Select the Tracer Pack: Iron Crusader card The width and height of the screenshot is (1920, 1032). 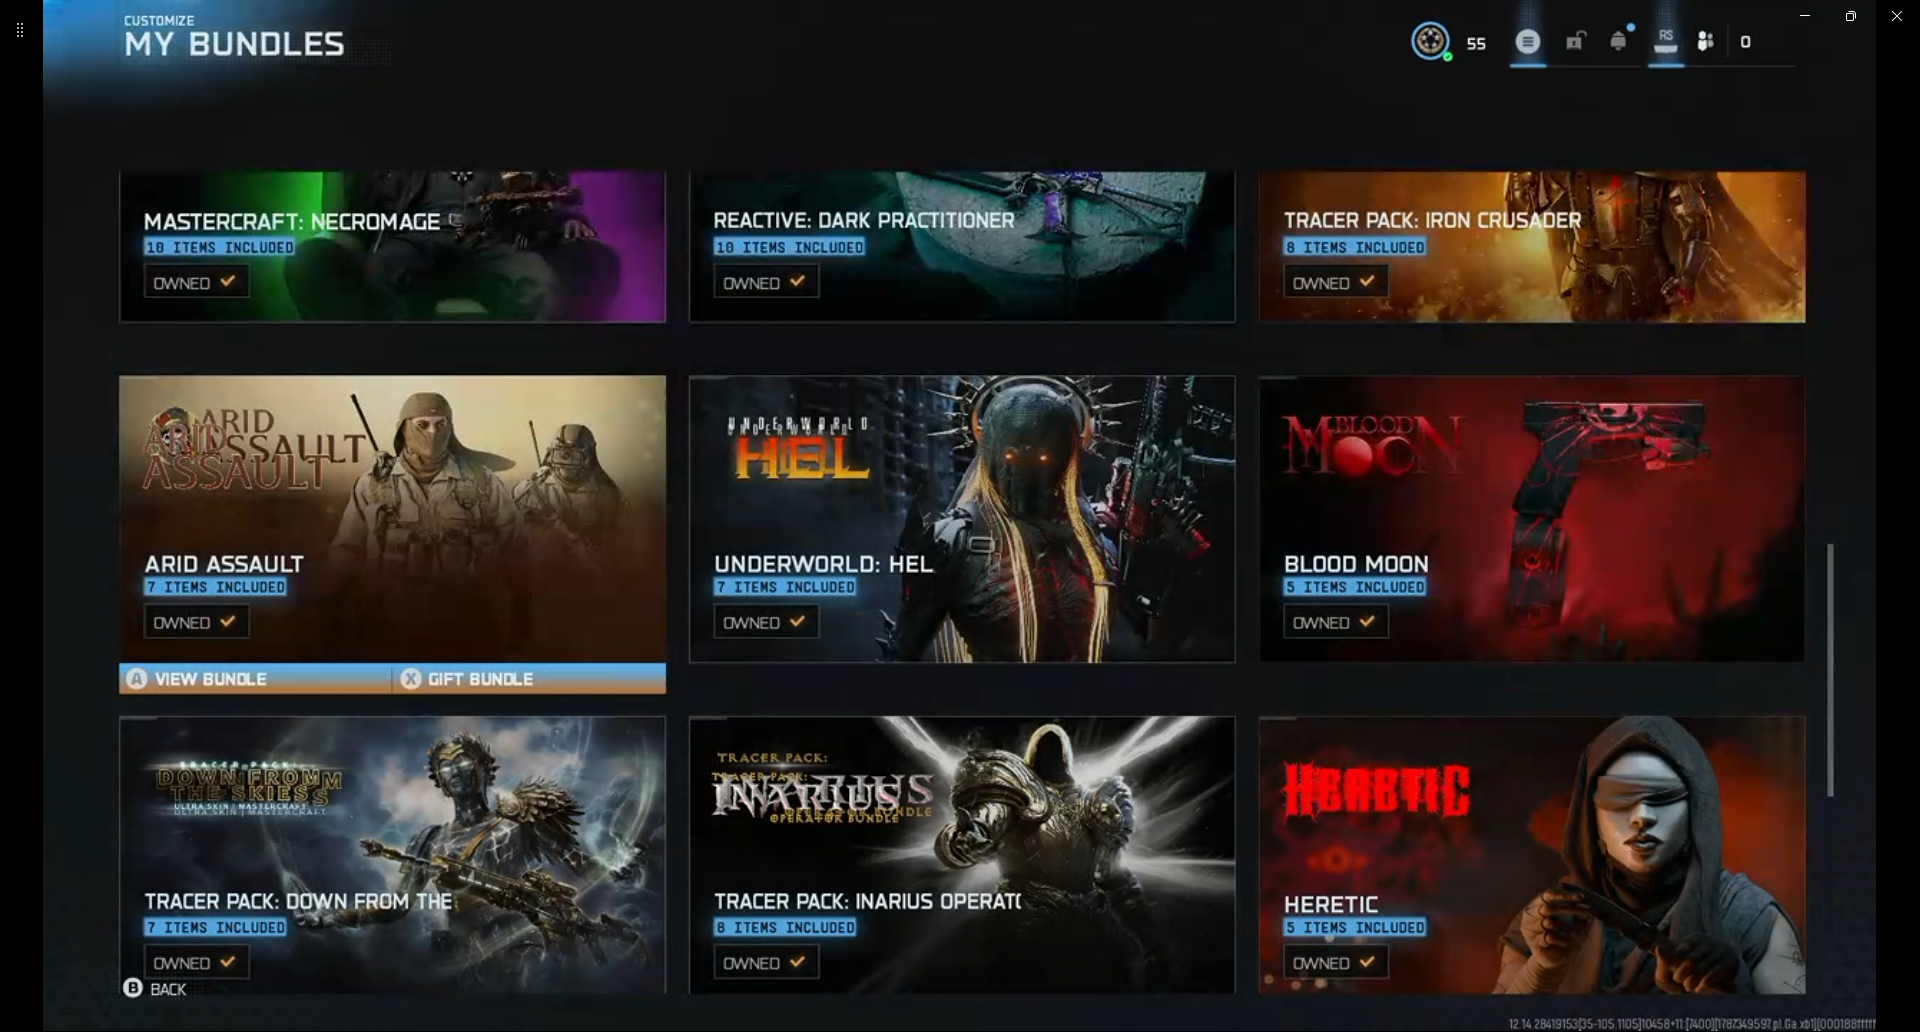point(1532,247)
